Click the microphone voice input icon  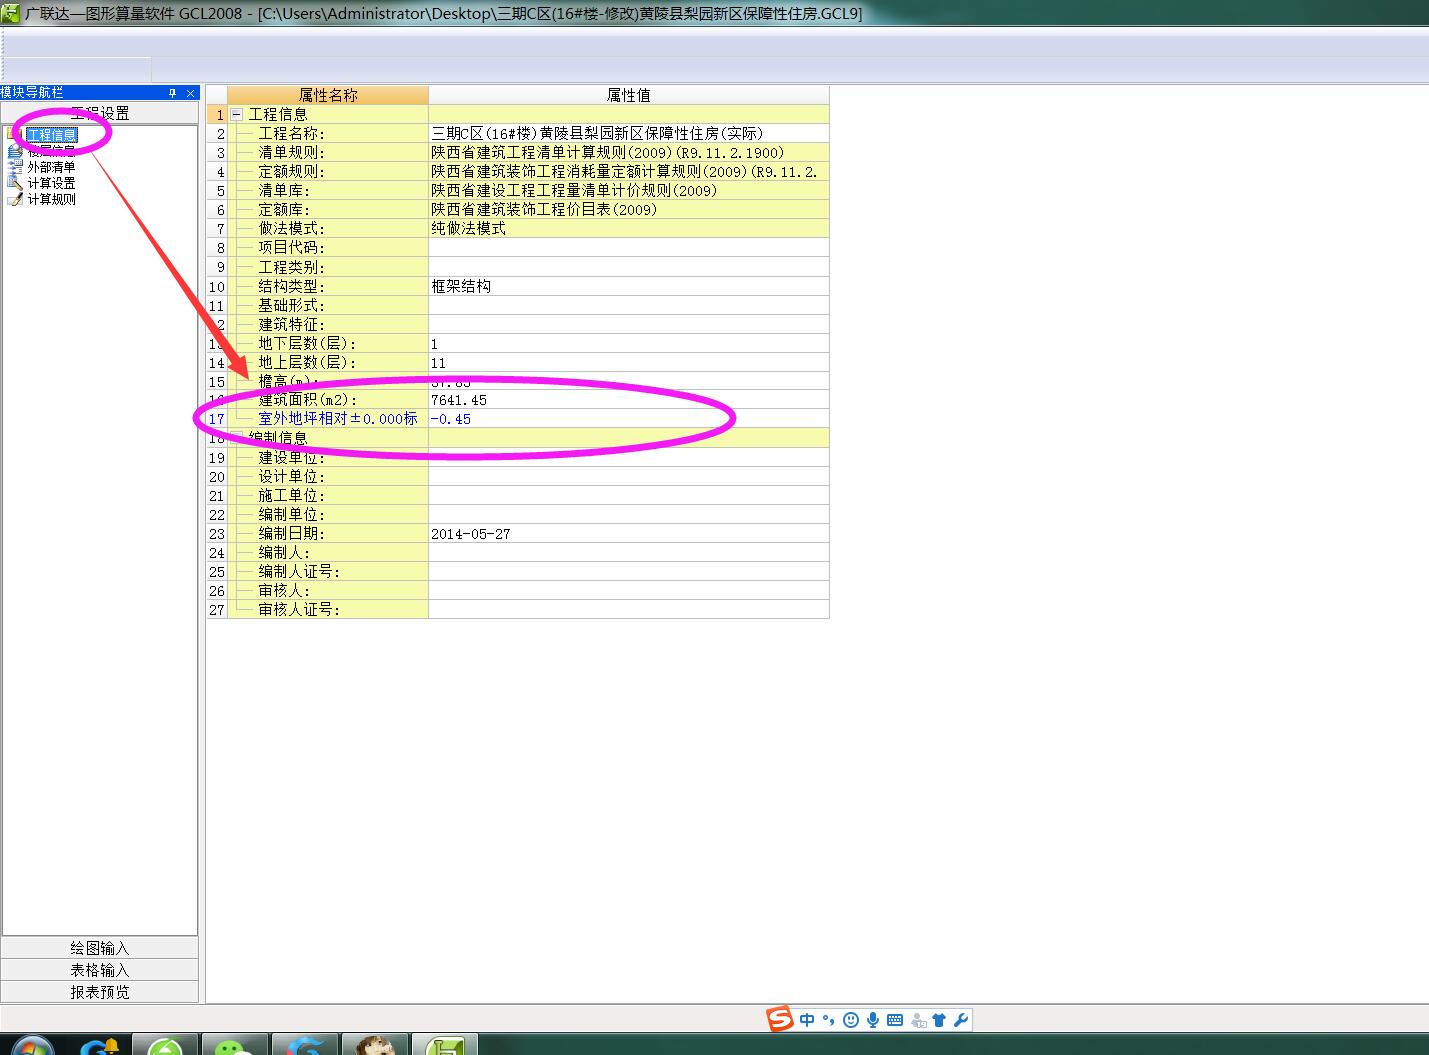click(873, 1020)
